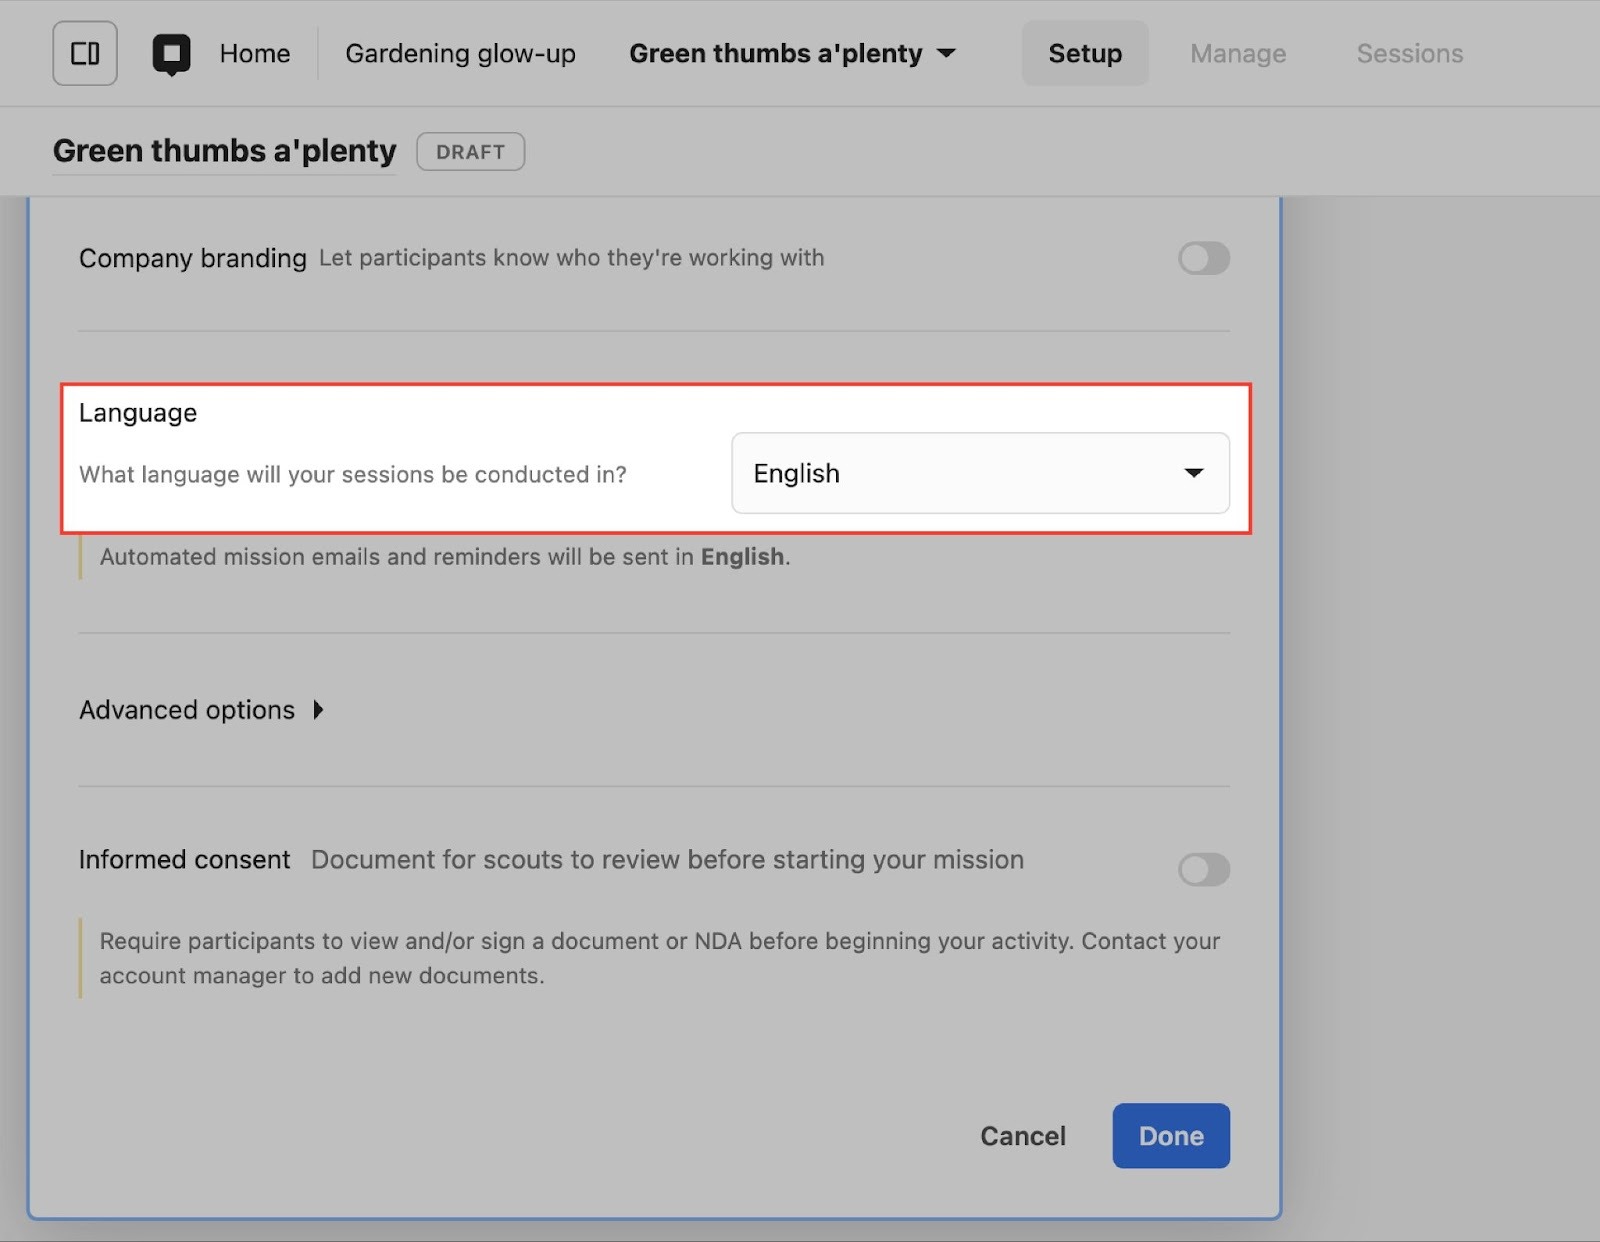This screenshot has height=1242, width=1600.
Task: Open the English language dropdown
Action: (x=979, y=473)
